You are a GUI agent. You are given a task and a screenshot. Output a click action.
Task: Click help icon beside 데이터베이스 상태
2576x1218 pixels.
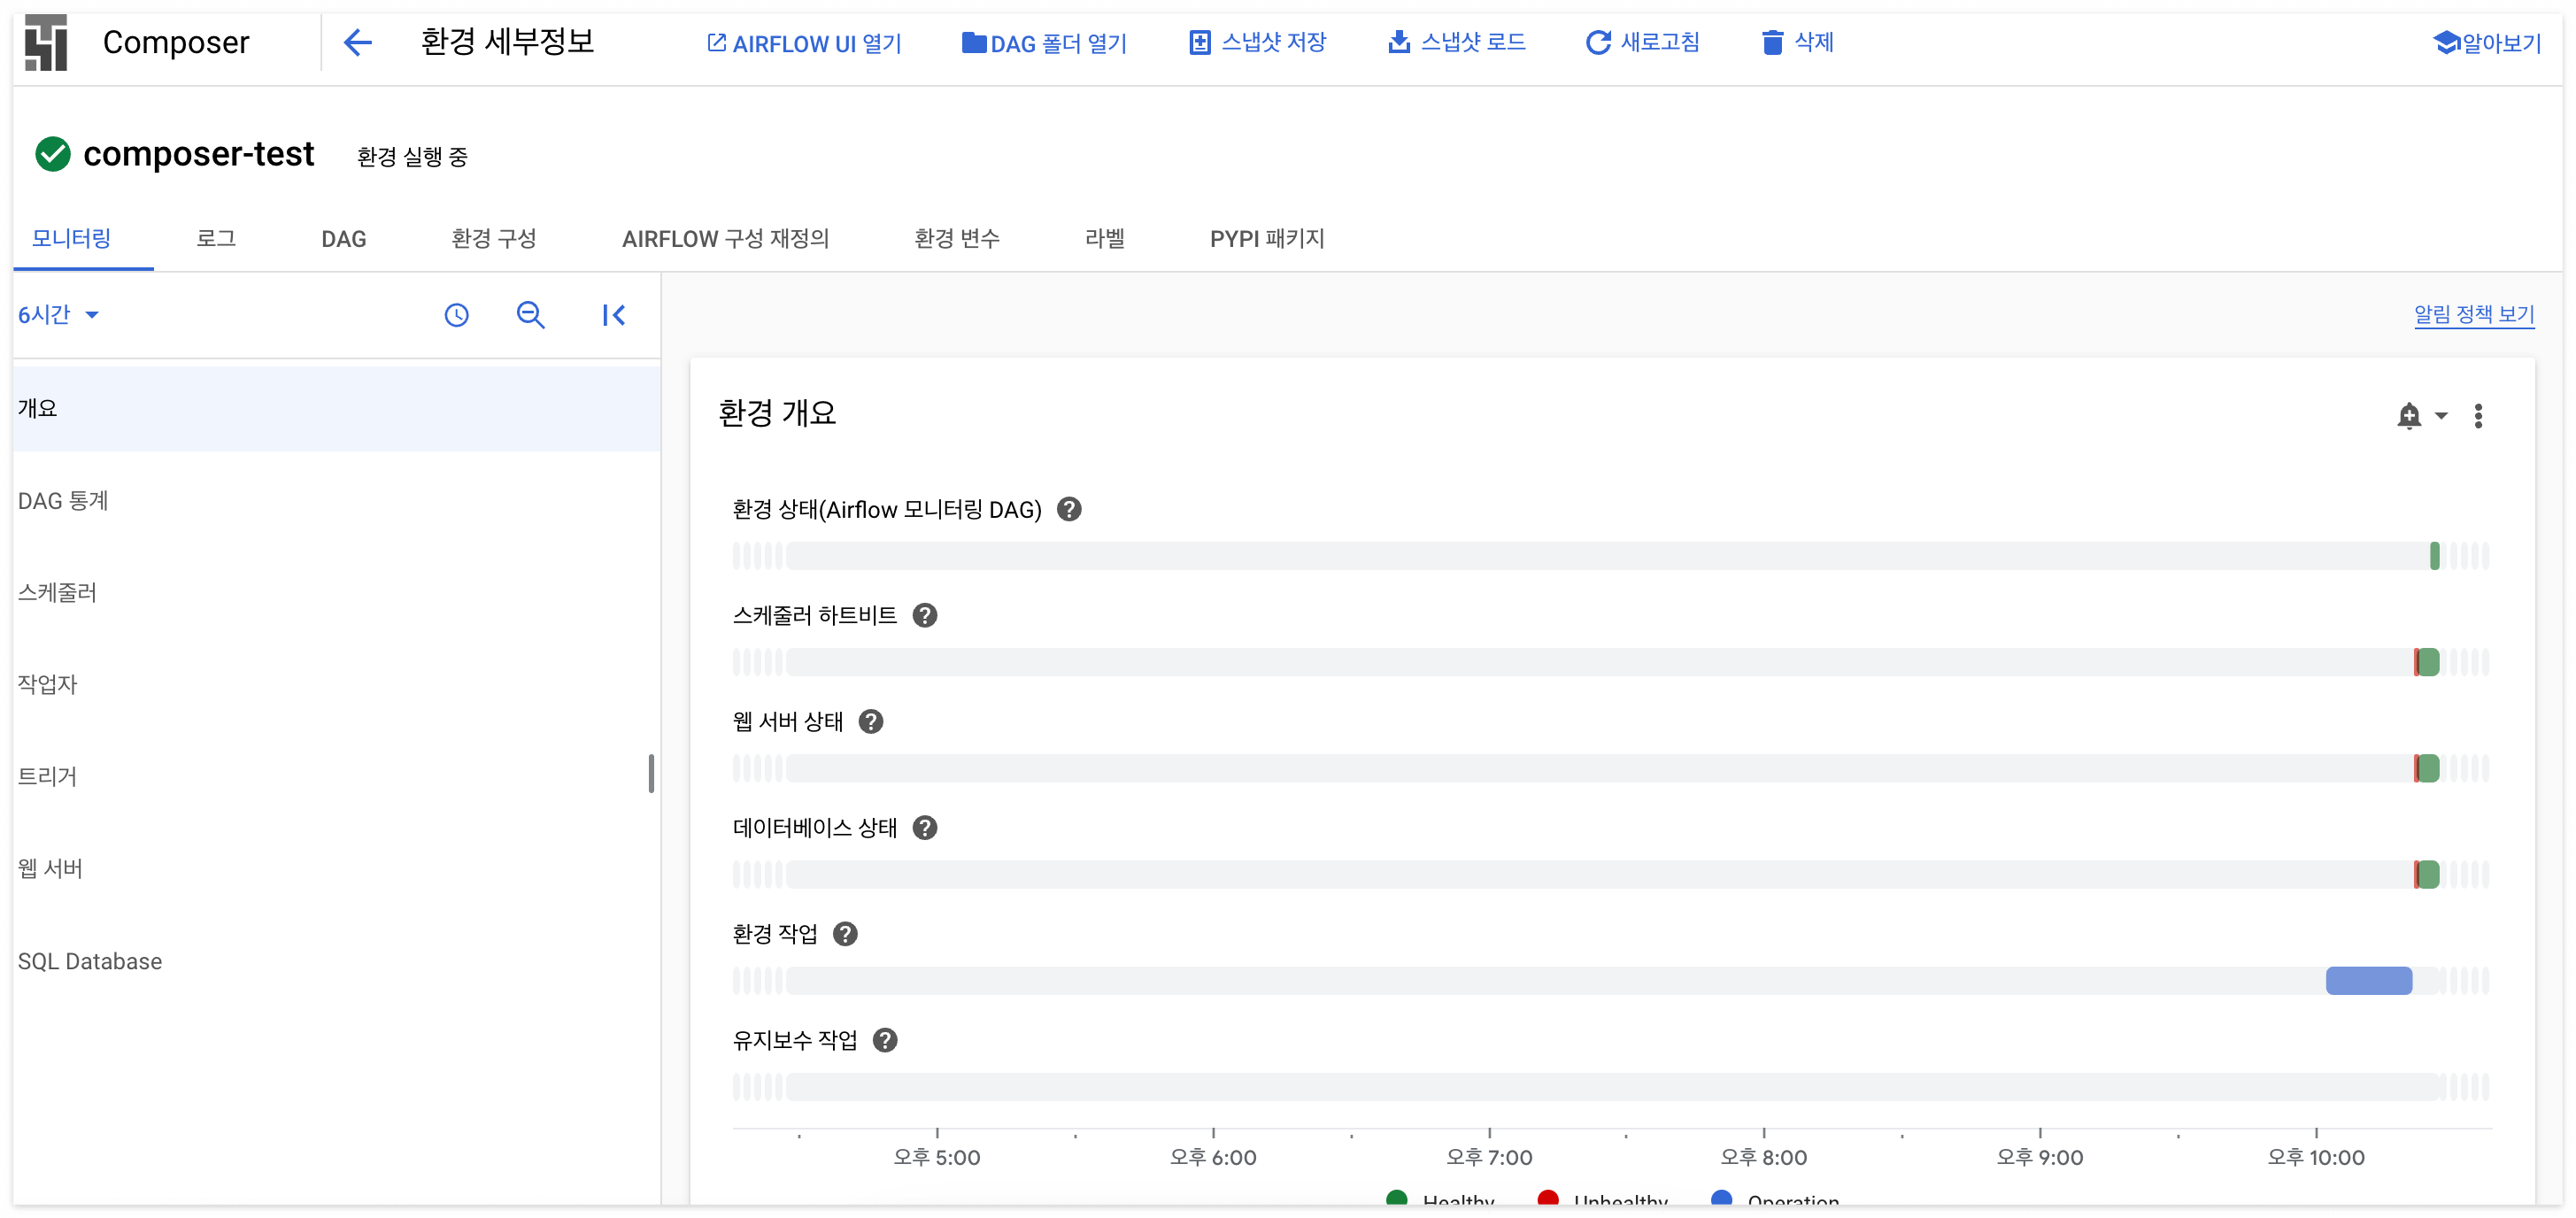[925, 828]
